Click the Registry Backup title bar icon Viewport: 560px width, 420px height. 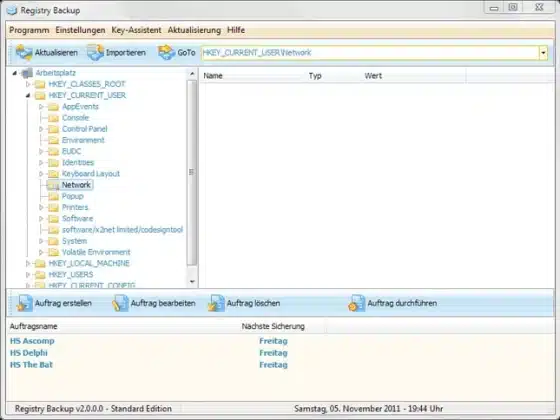[x=12, y=10]
